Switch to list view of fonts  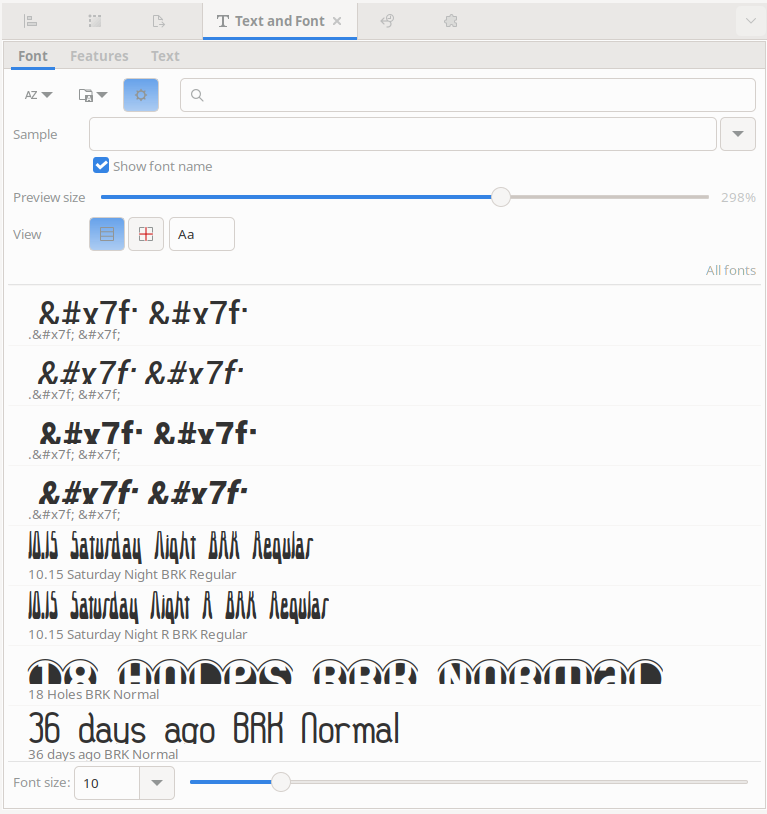coord(107,234)
